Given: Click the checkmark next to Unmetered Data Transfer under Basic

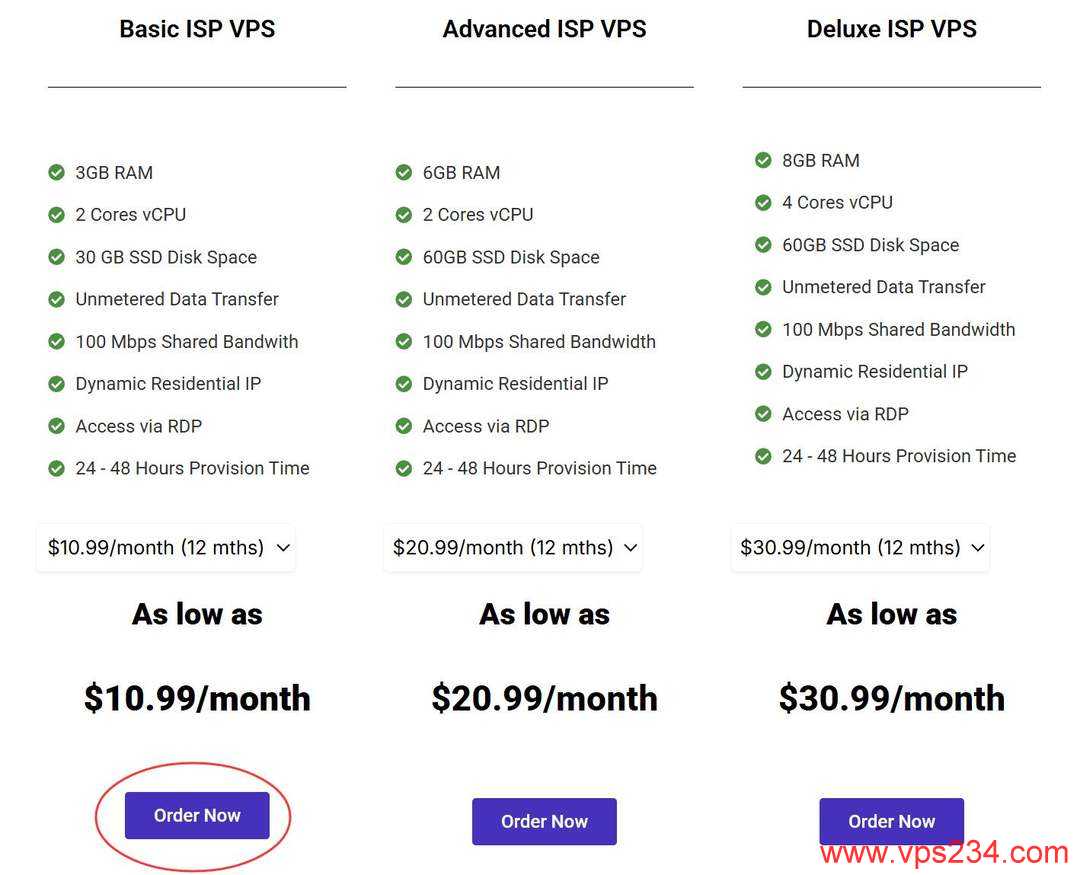Looking at the screenshot, I should click(x=57, y=299).
